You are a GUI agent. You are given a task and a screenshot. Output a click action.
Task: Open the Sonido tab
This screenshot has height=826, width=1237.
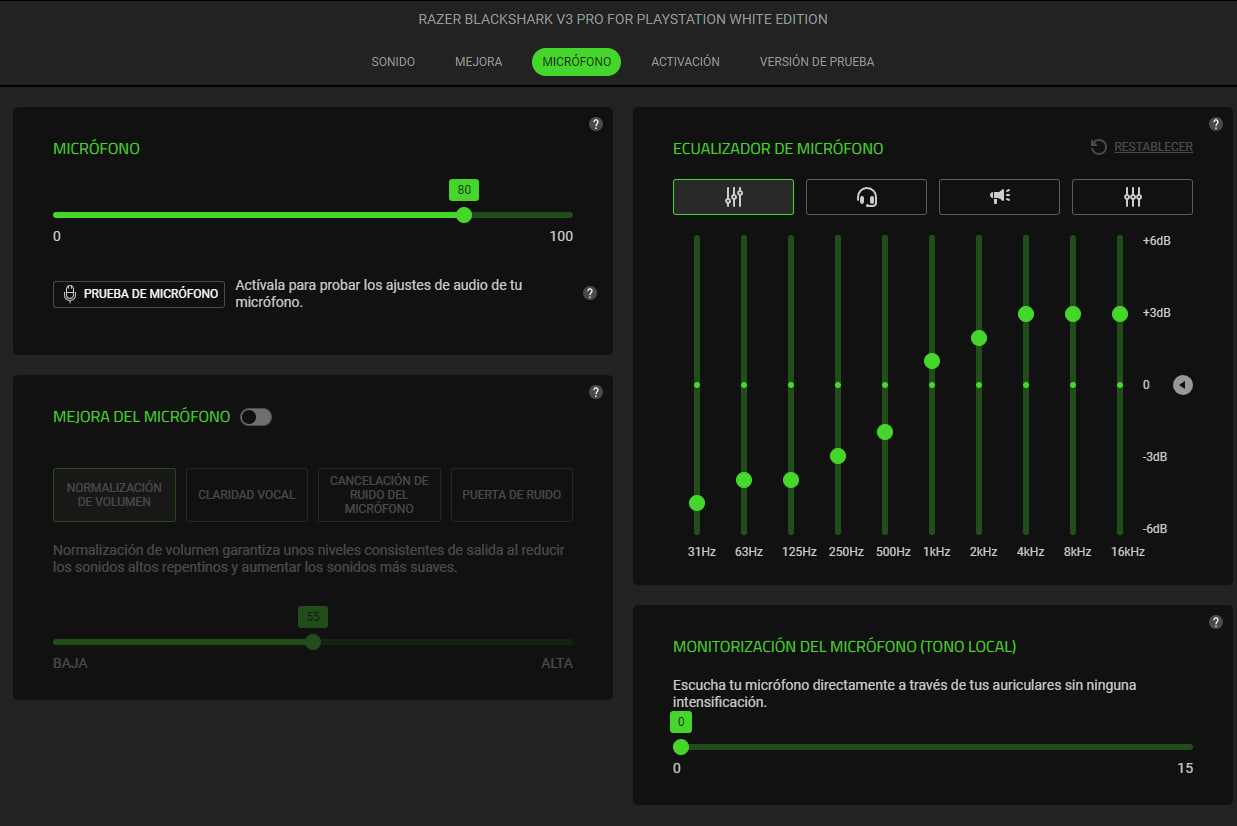pyautogui.click(x=393, y=62)
